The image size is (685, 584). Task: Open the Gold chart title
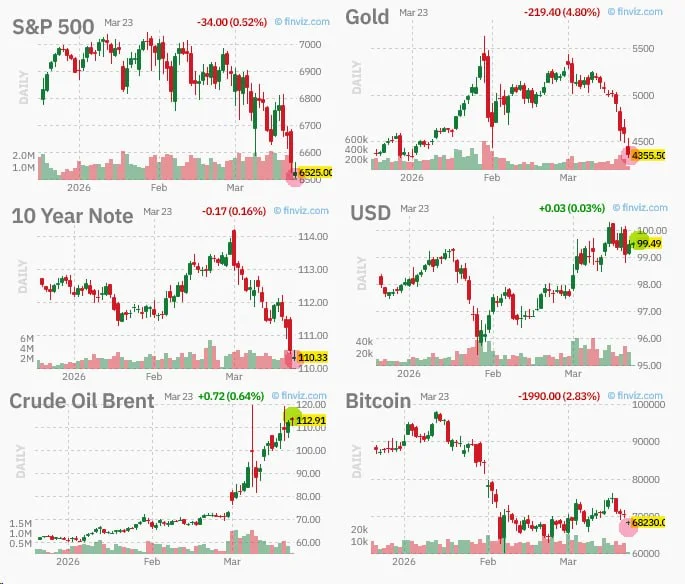[366, 17]
